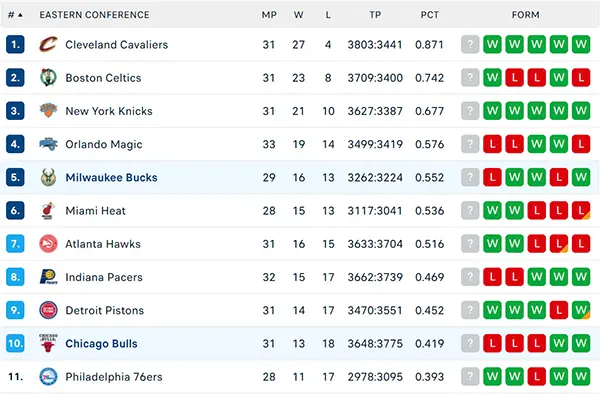Open Miami Heat's latest loss badge
The width and height of the screenshot is (600, 394).
tap(581, 211)
